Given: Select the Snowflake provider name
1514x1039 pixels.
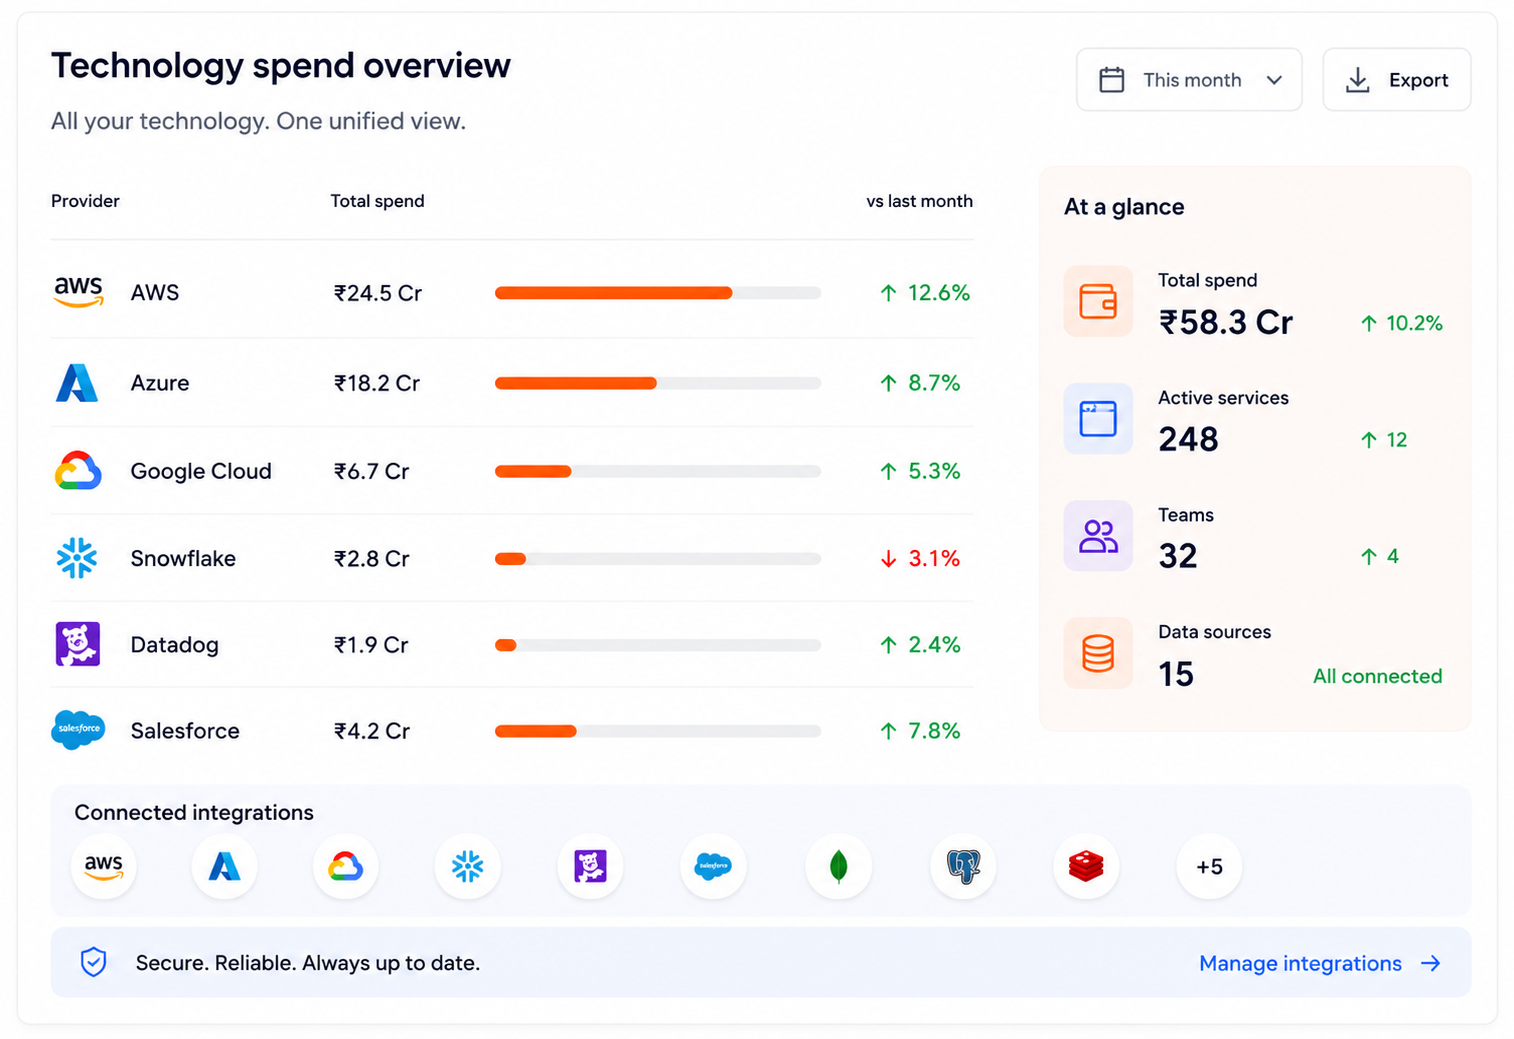Looking at the screenshot, I should click(x=183, y=558).
